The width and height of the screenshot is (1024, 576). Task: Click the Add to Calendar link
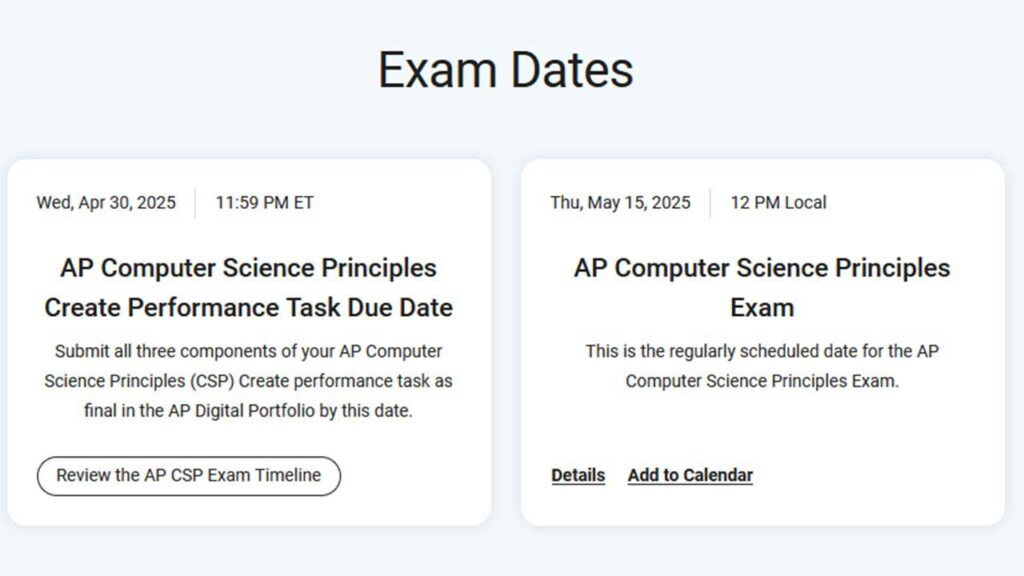690,475
